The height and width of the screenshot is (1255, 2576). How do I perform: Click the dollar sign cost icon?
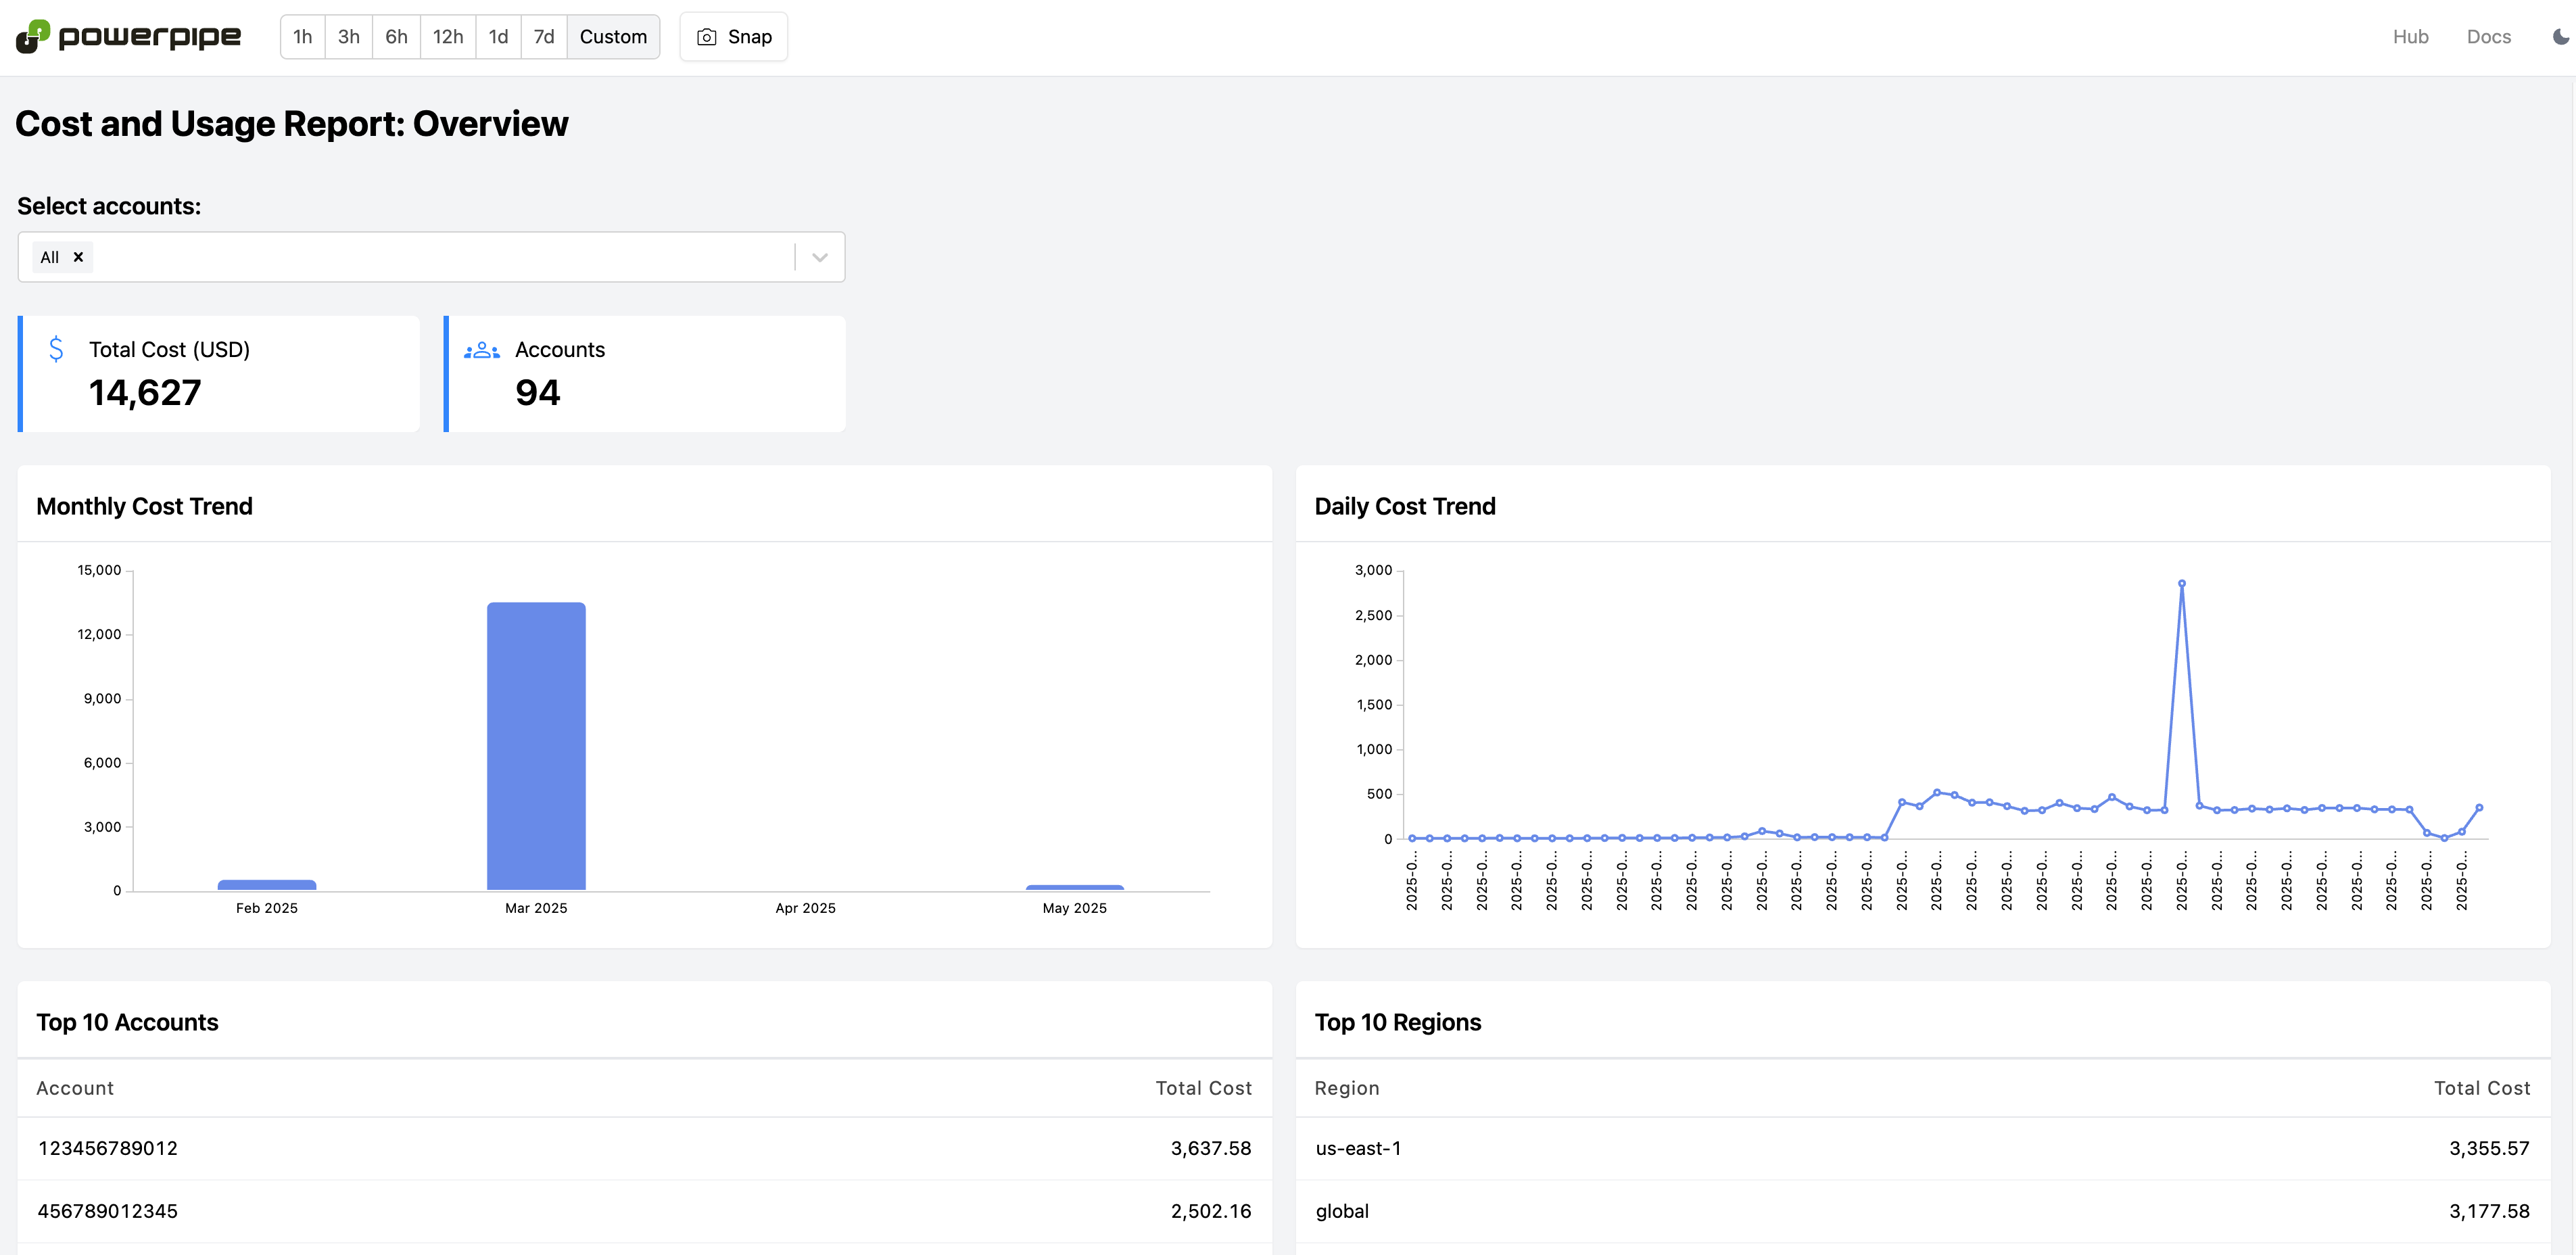click(56, 349)
